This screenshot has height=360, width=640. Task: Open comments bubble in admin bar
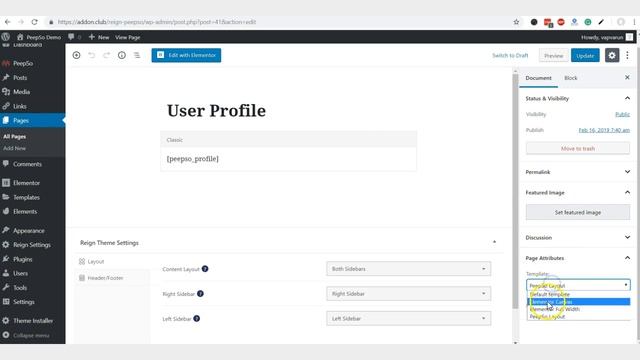coord(74,37)
